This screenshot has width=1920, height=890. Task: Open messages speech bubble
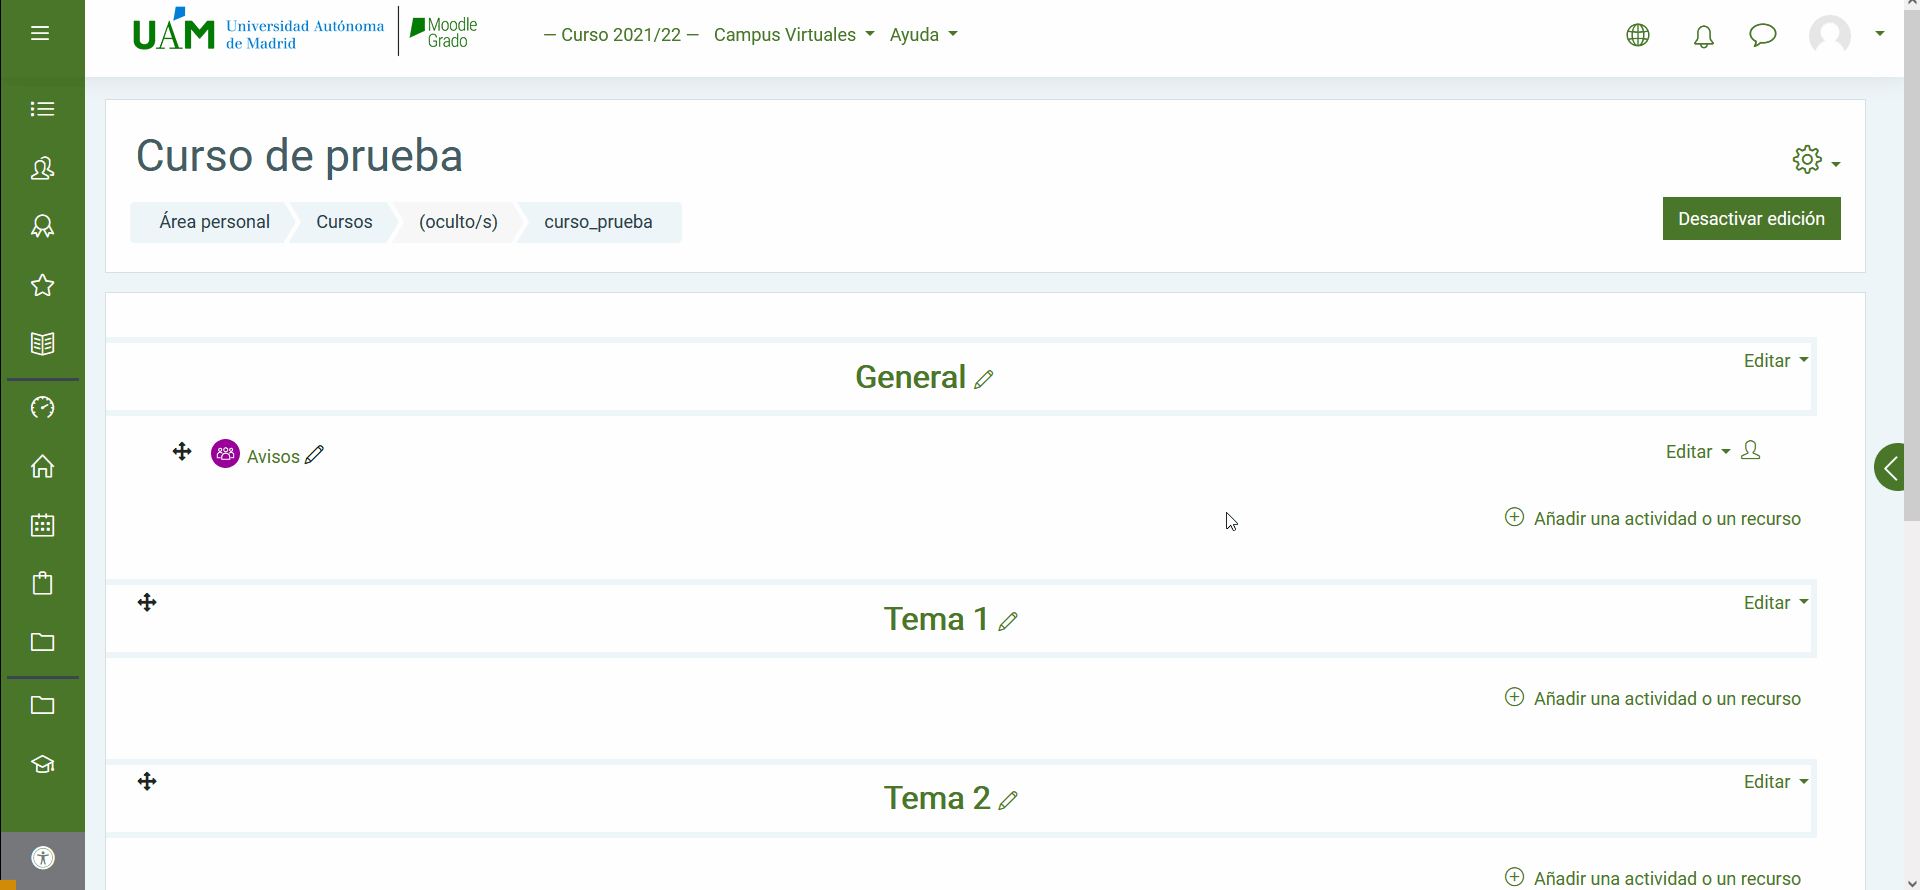pos(1763,36)
